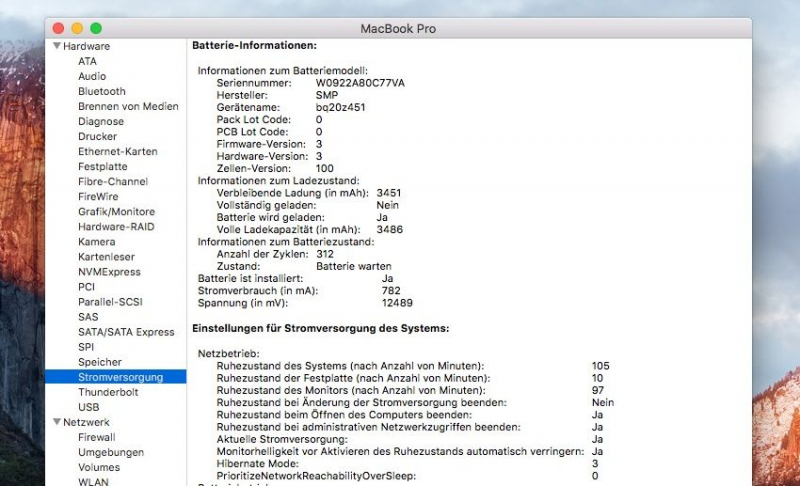Open the Audio hardware entry
Screen dimensions: 800x486
92,76
